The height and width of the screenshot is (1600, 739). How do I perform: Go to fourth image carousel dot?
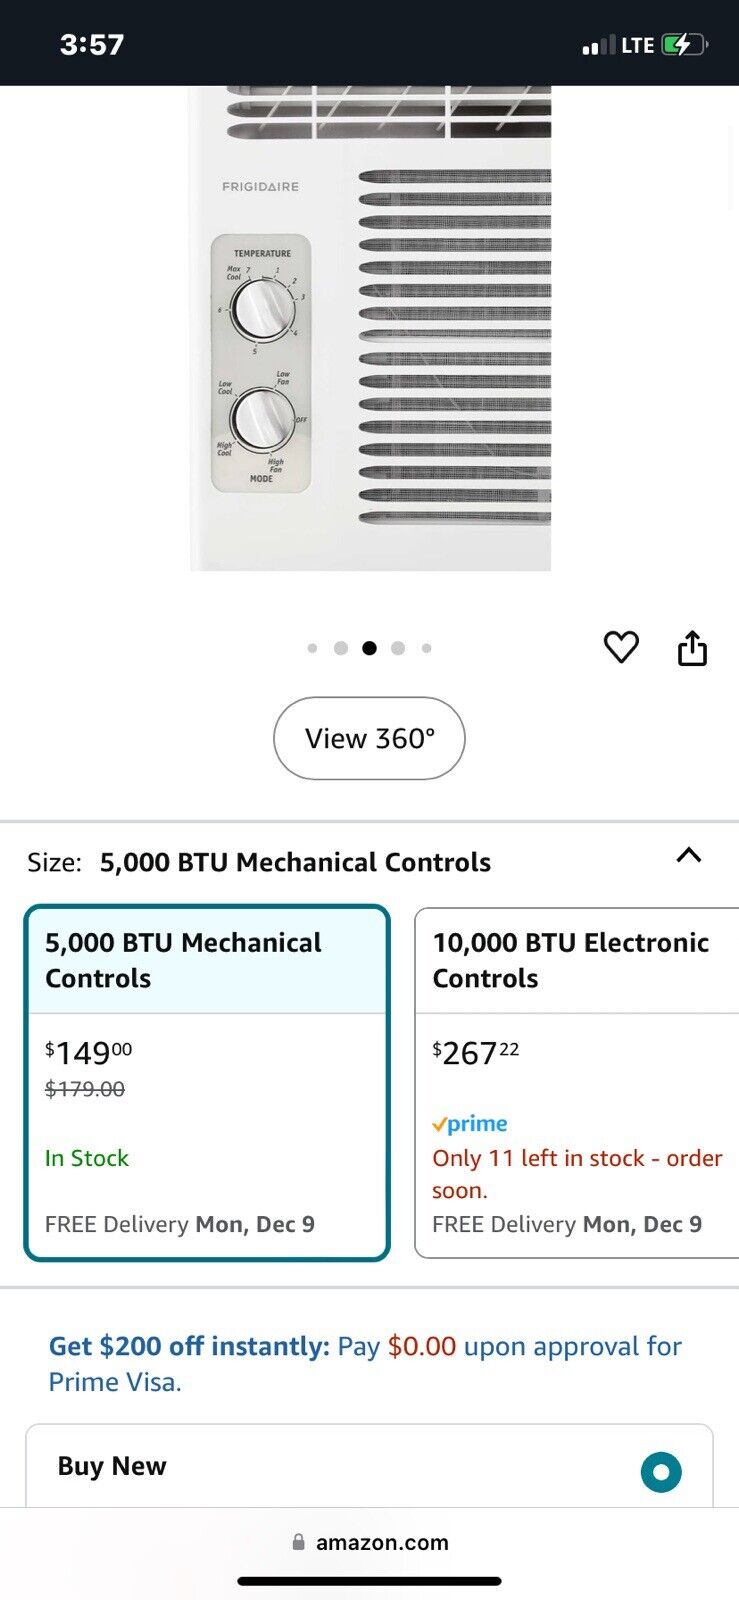(398, 648)
